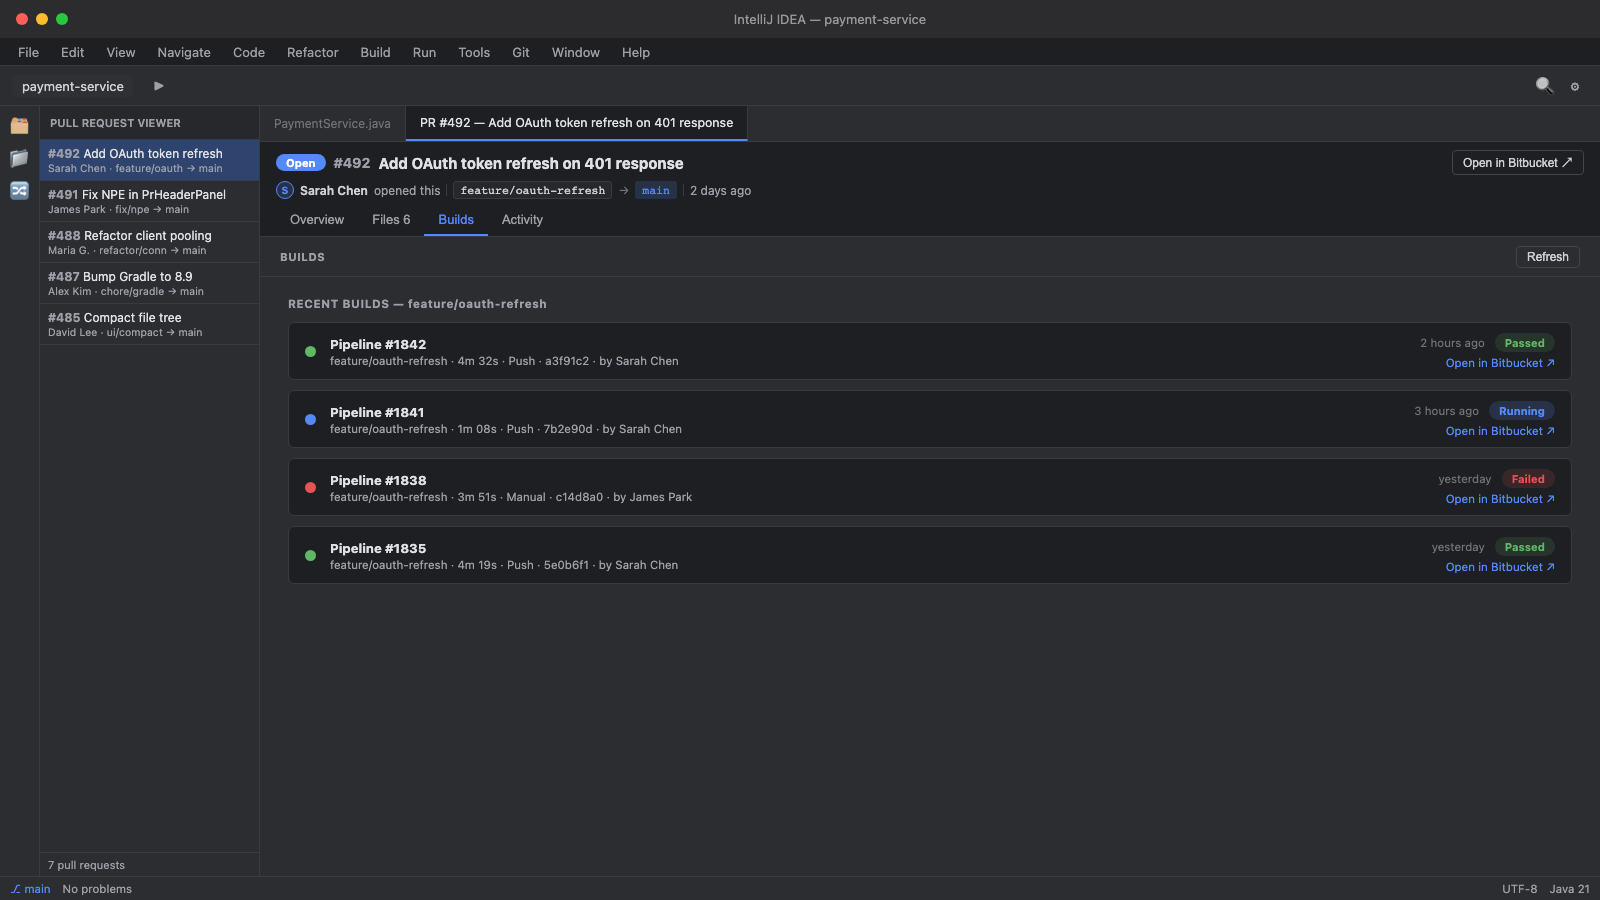
Task: Click the 3 hours ago timestamp
Action: click(1446, 411)
